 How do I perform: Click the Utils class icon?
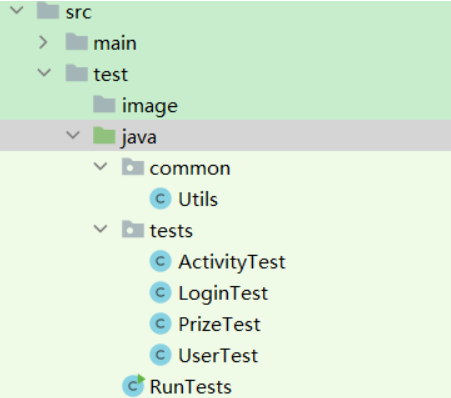tap(161, 199)
